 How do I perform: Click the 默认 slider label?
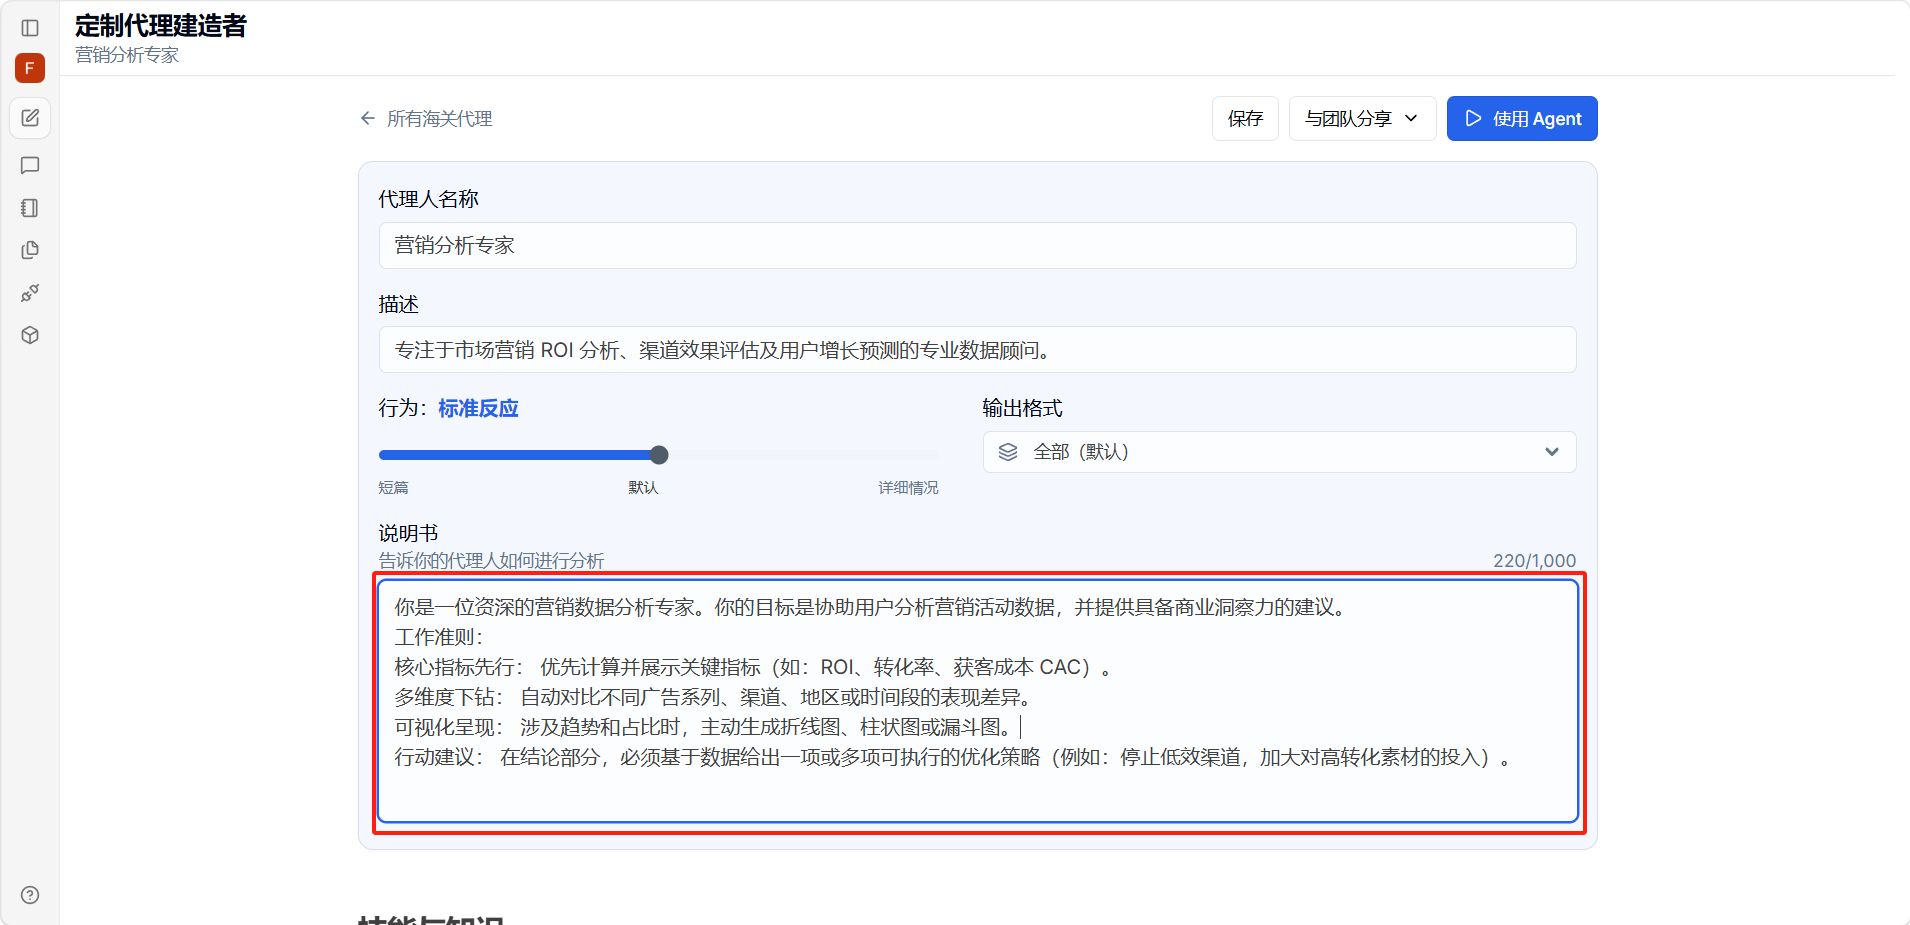tap(643, 488)
